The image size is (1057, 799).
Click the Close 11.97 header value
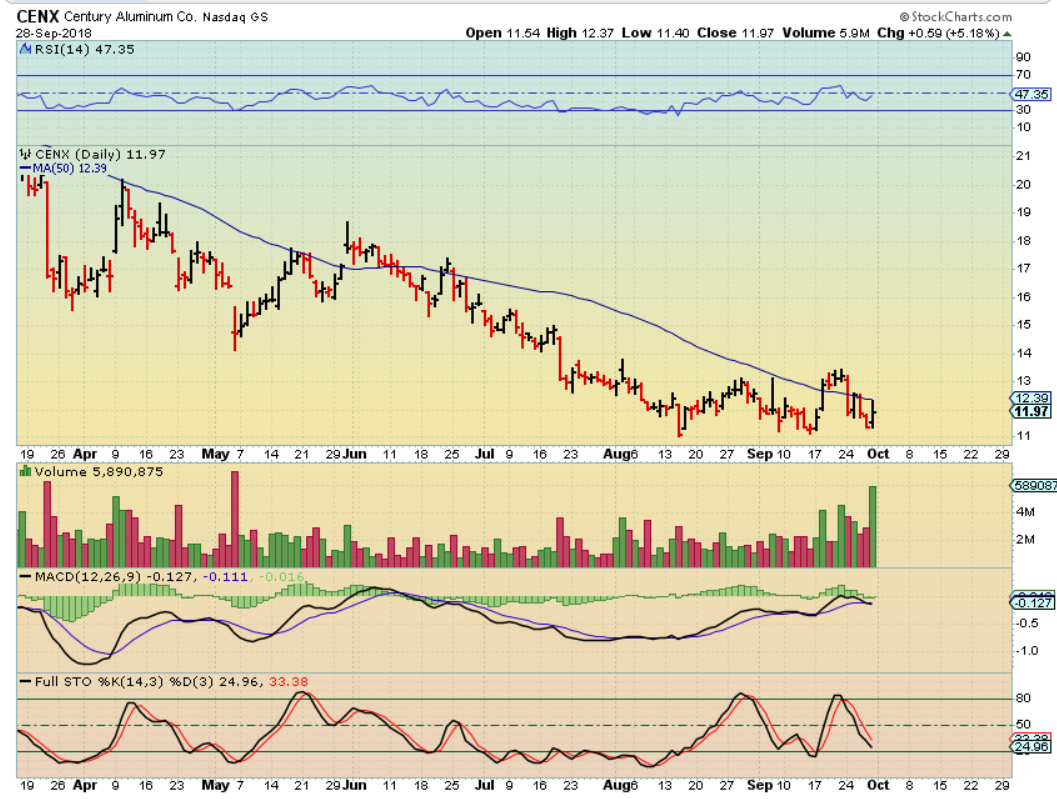click(735, 33)
